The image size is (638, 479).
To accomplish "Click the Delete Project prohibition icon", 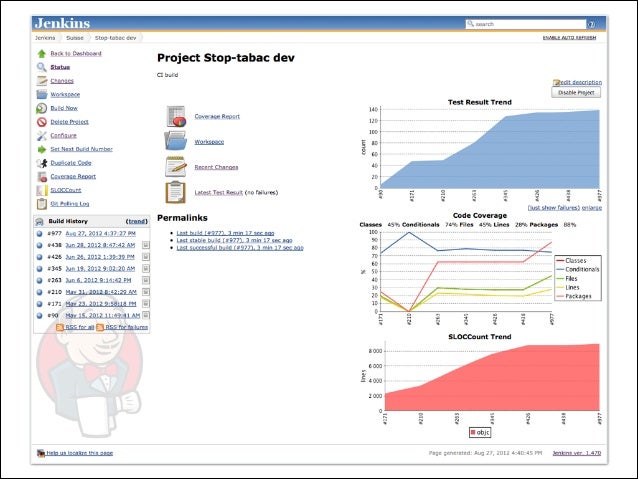I will [x=42, y=122].
